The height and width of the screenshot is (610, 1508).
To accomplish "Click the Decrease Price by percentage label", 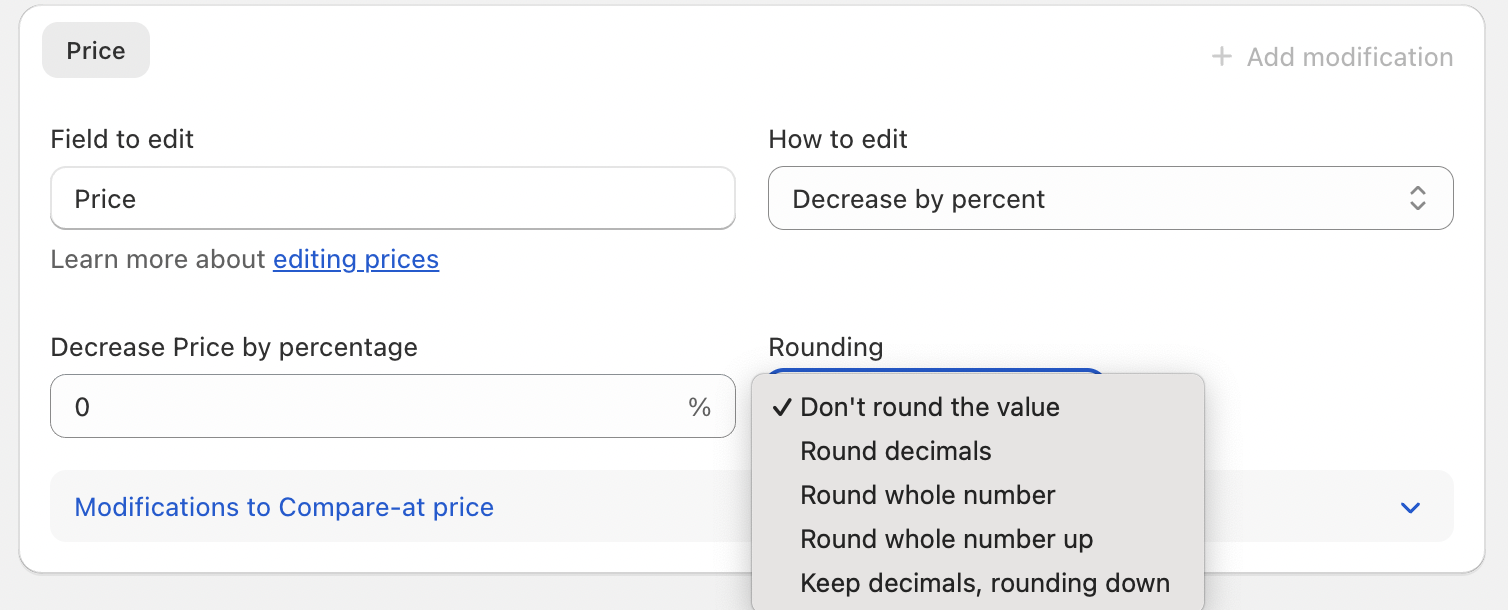I will coord(234,347).
